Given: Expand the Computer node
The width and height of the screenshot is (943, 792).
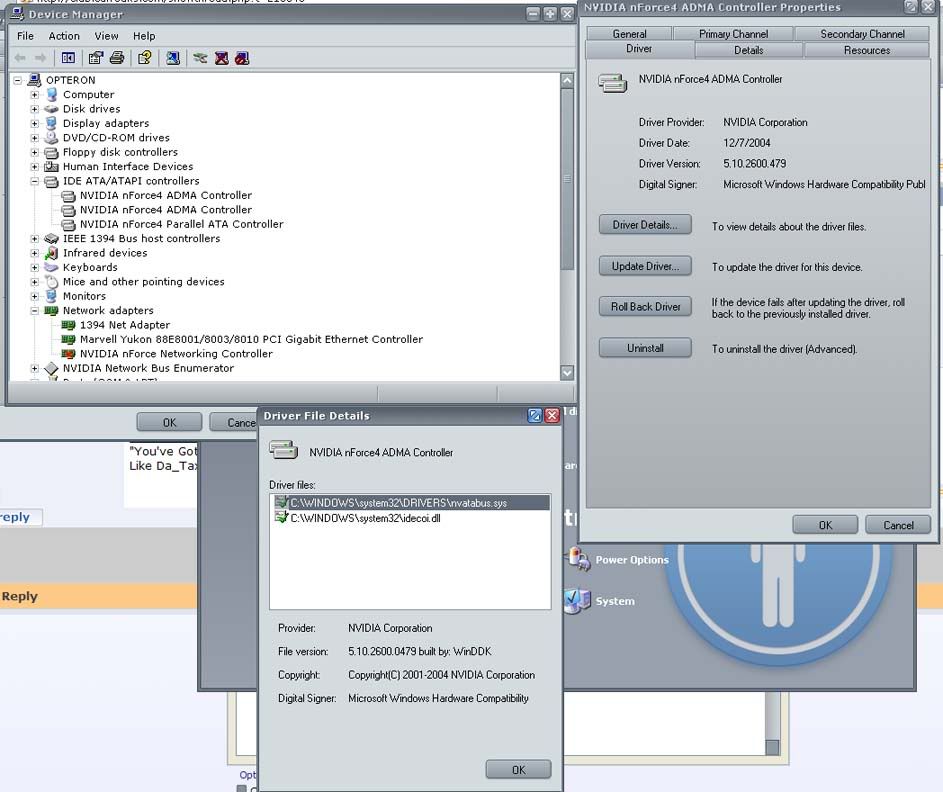Looking at the screenshot, I should [34, 94].
